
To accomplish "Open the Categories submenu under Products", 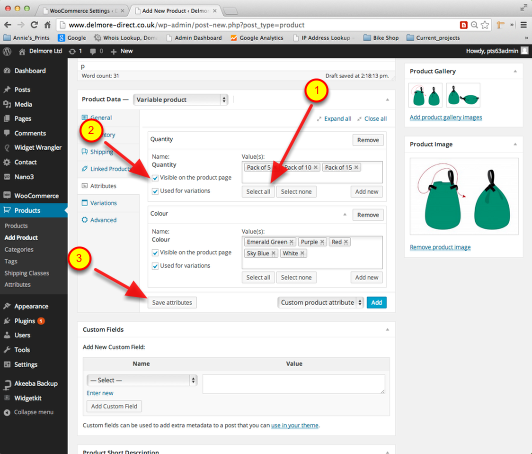I will click(x=19, y=249).
